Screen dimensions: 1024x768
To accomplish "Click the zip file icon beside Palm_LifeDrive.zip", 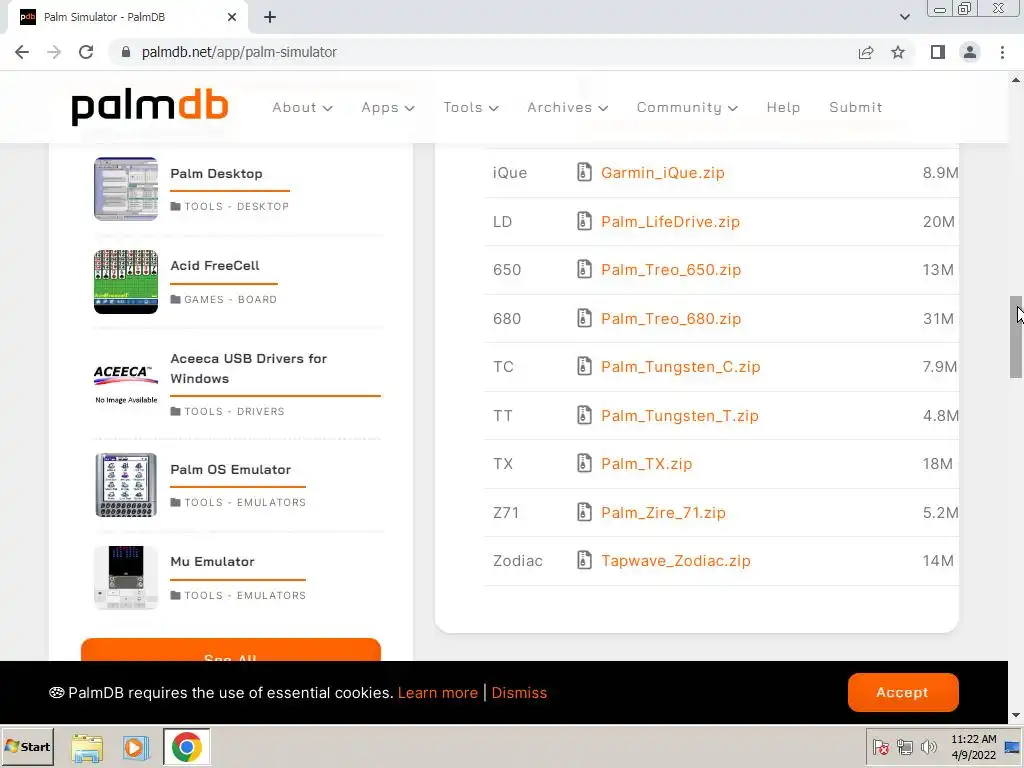I will click(584, 221).
